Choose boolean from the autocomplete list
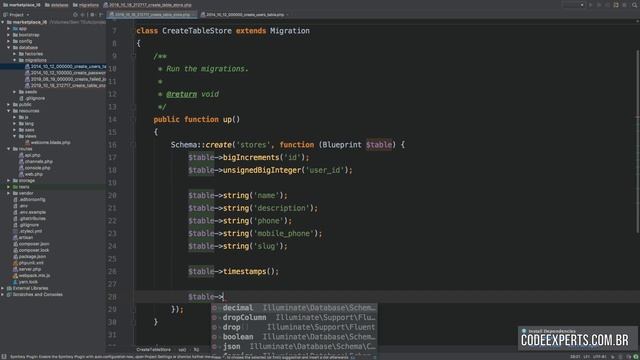 click(294, 337)
